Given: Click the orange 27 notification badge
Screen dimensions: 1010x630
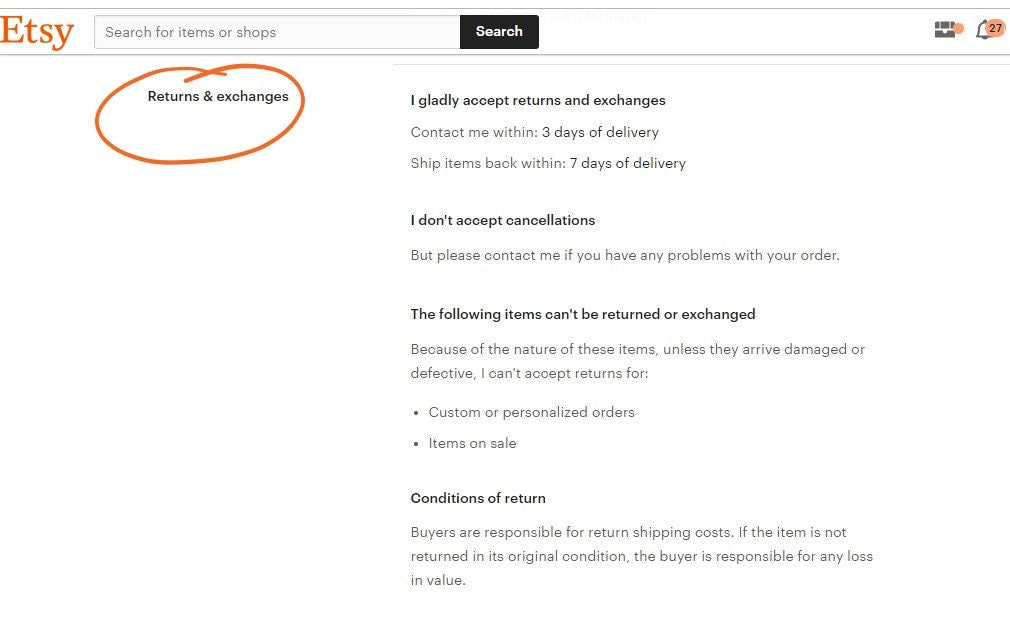Looking at the screenshot, I should (x=996, y=28).
